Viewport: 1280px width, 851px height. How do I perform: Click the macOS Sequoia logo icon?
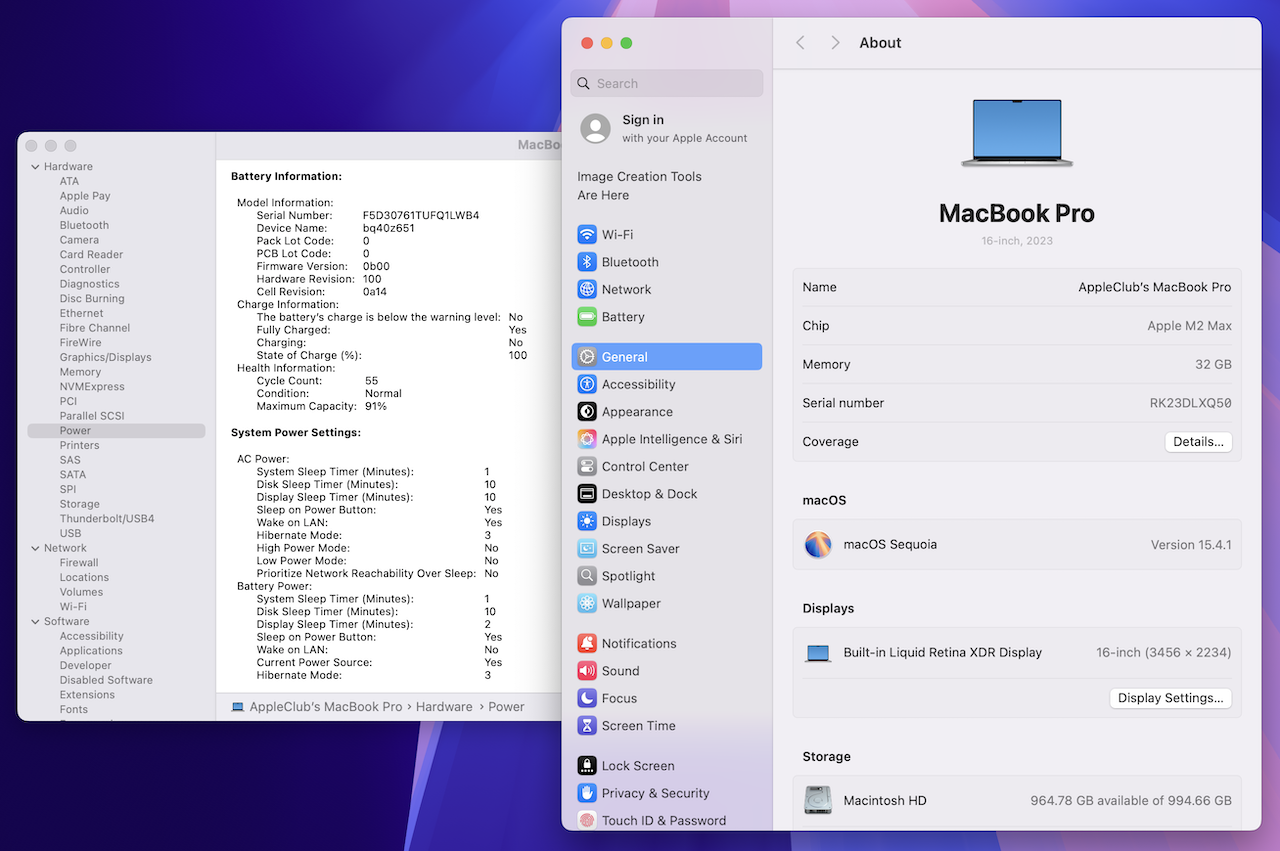(818, 545)
